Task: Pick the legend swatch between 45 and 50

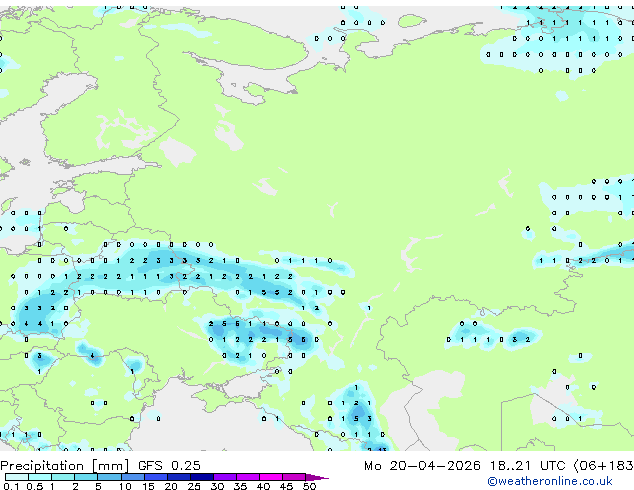Action: click(x=294, y=477)
